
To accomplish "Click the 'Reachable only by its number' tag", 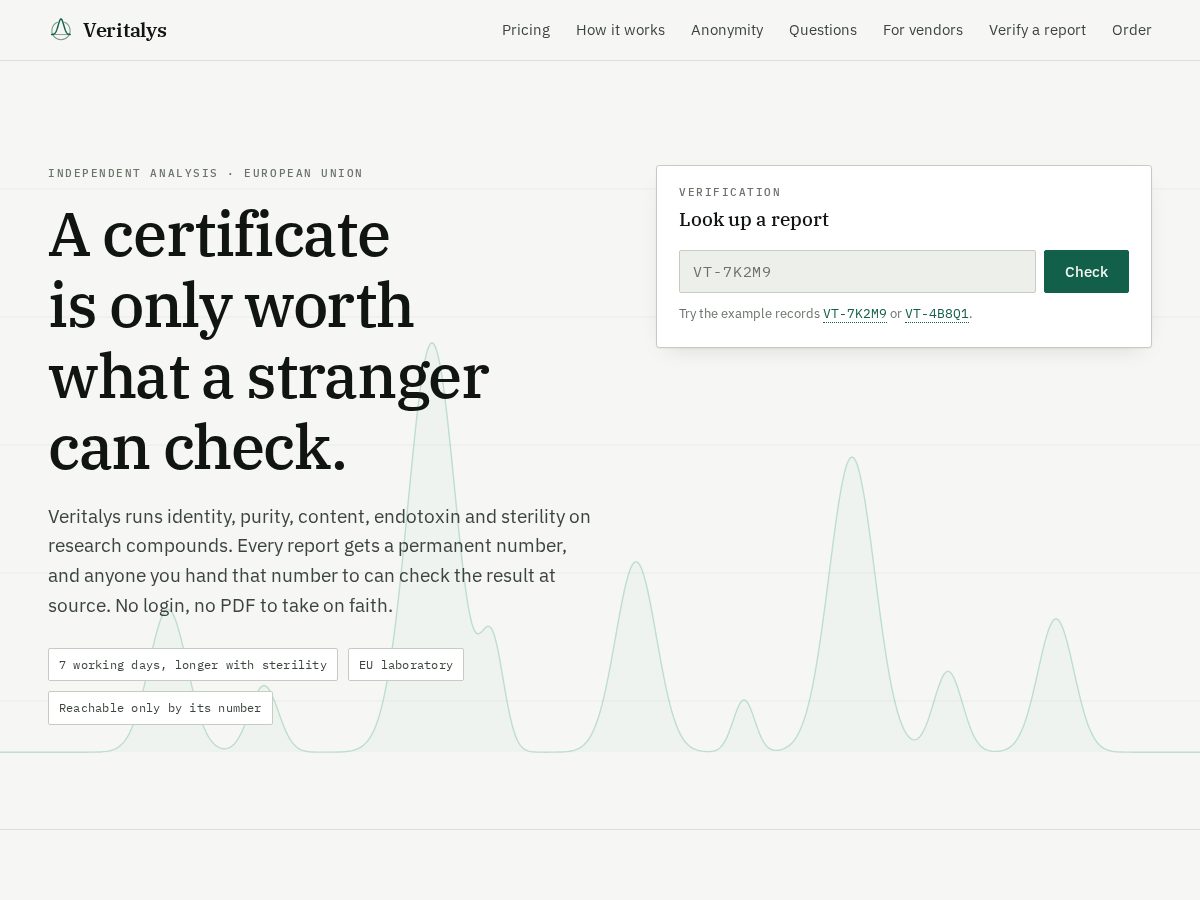I will pos(160,708).
